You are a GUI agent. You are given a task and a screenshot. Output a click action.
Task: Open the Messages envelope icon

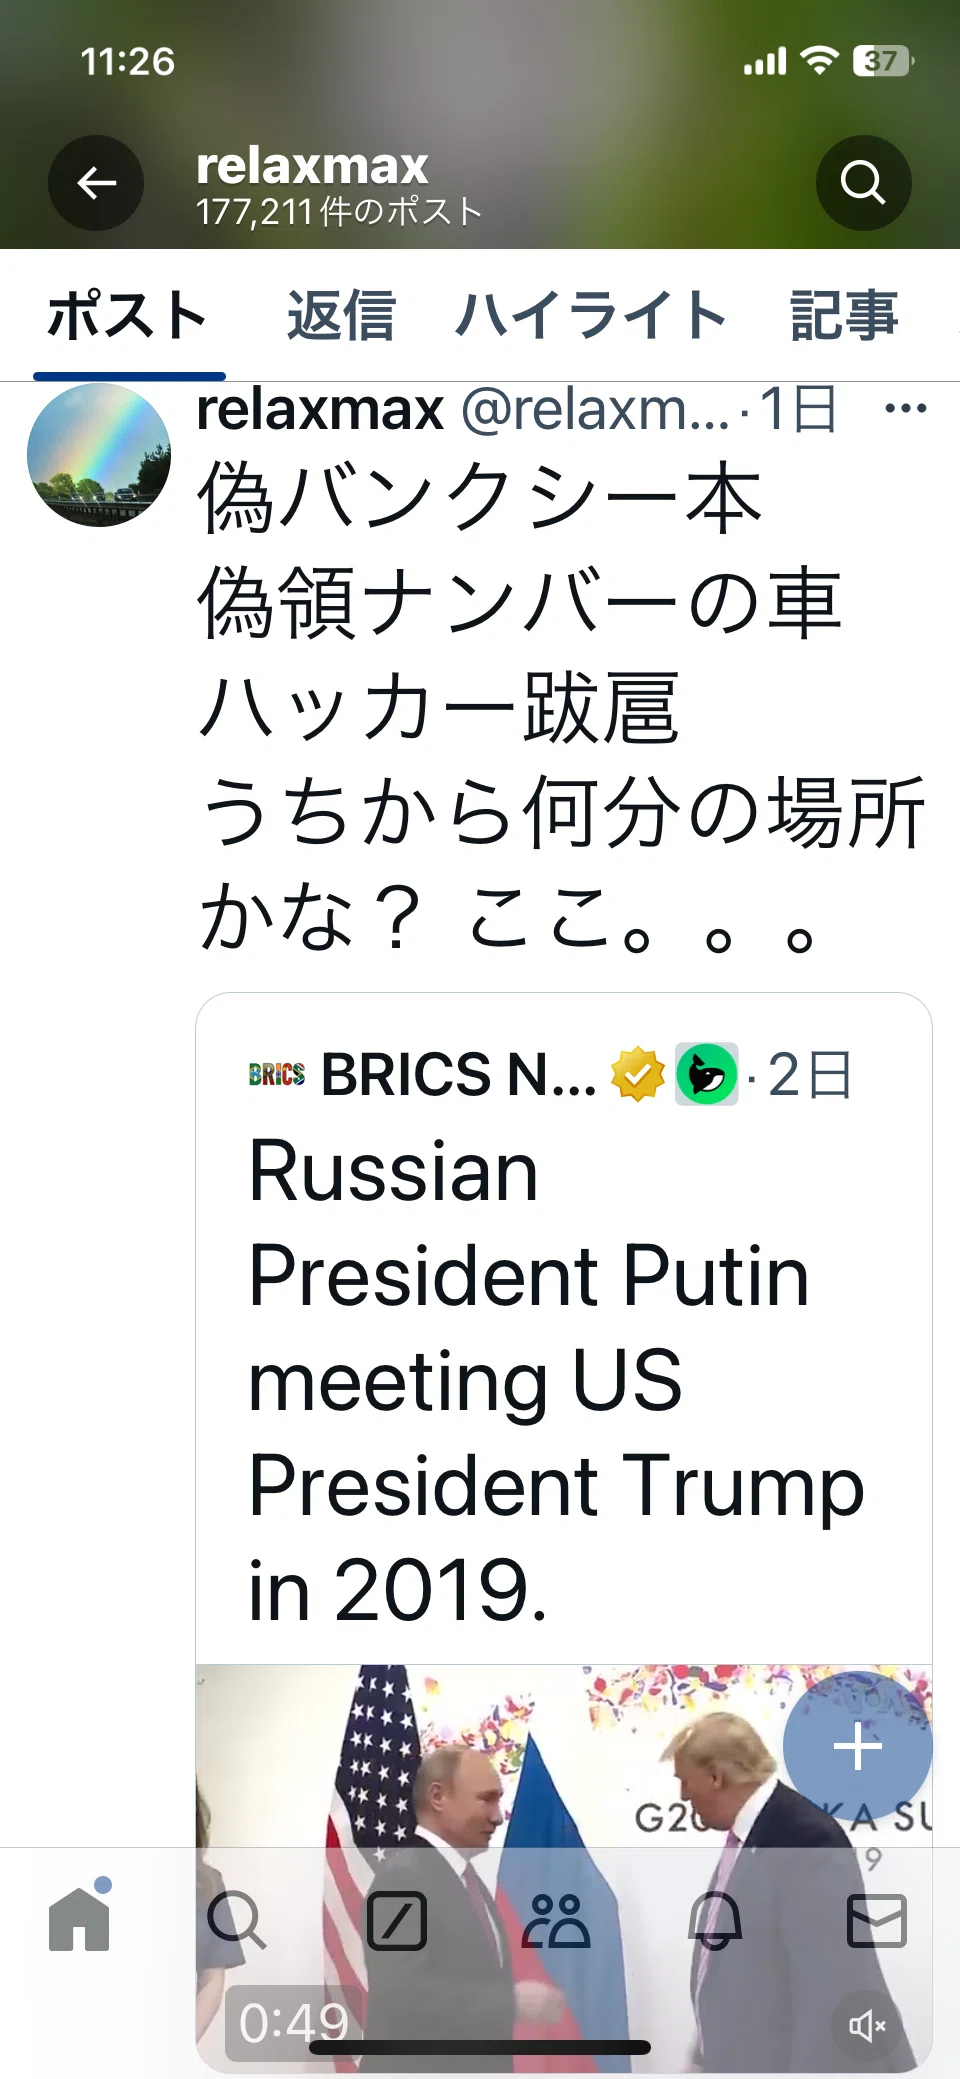877,1921
